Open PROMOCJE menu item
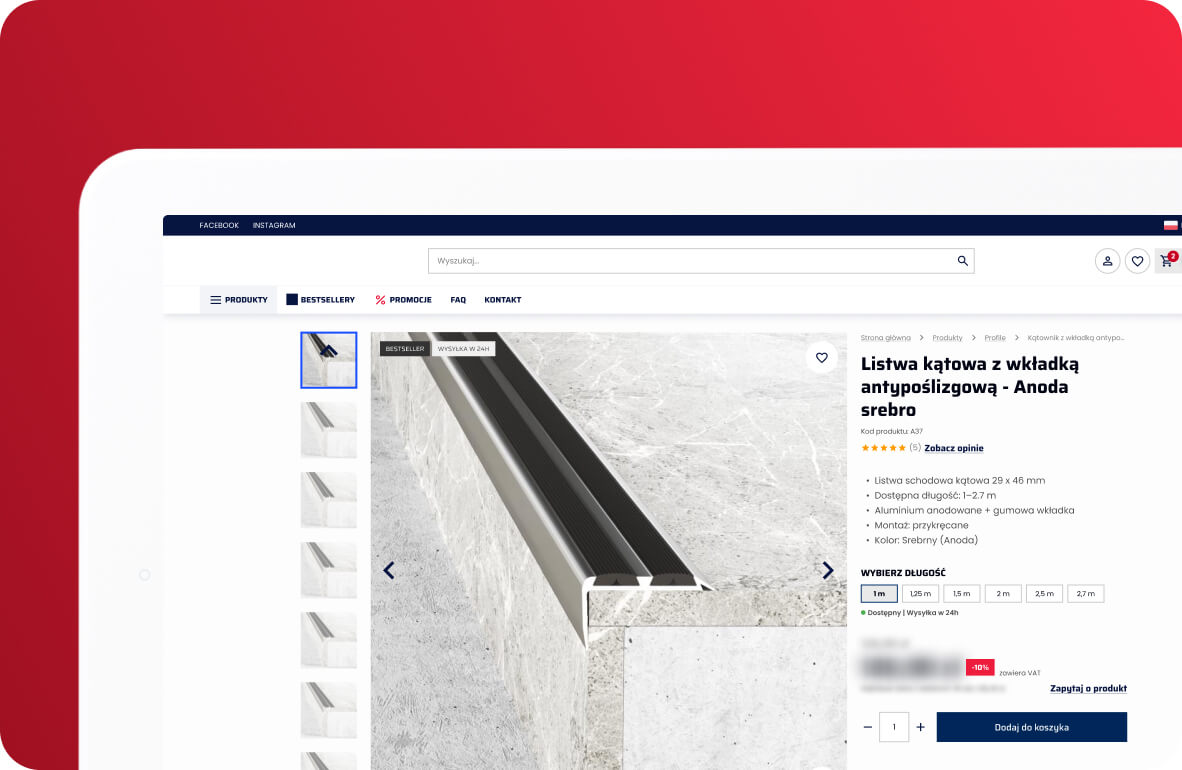The image size is (1182, 770). pyautogui.click(x=403, y=299)
